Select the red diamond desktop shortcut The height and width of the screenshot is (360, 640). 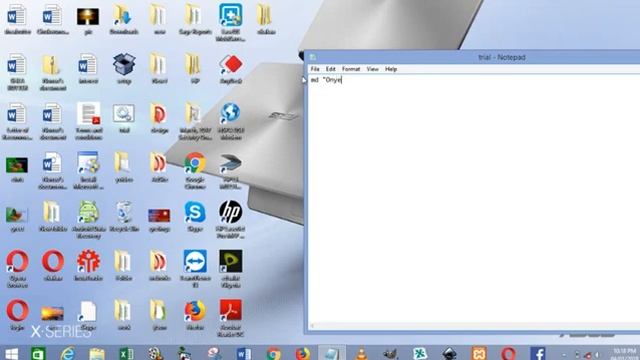tap(231, 64)
